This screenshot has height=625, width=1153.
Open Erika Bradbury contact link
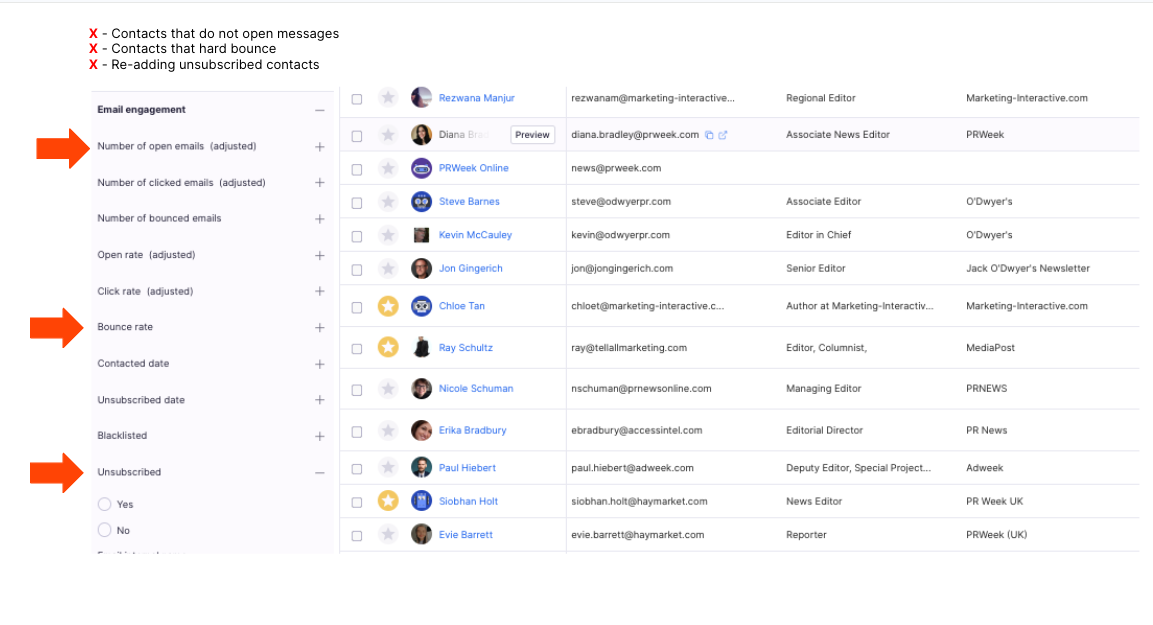tap(473, 430)
